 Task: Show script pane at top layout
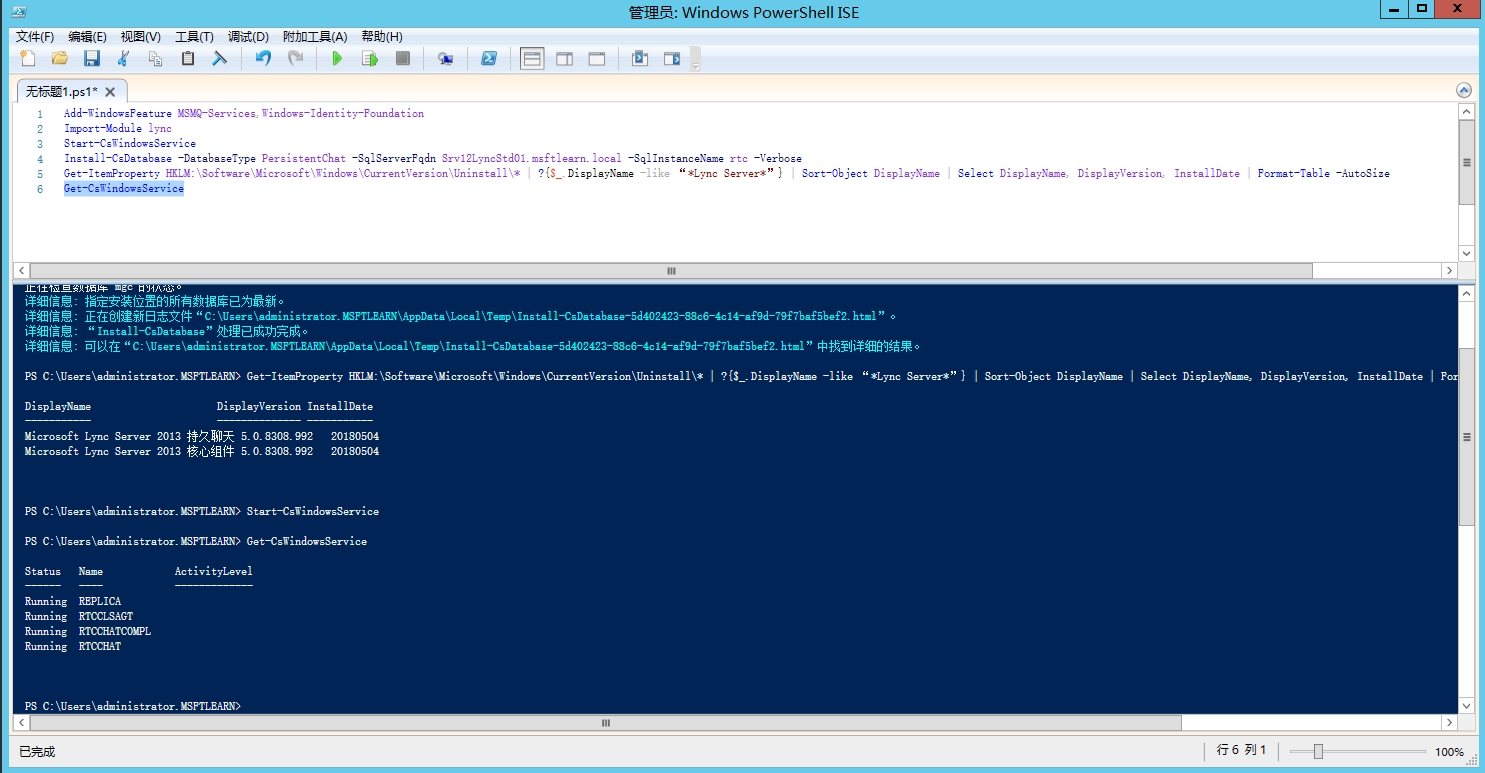532,59
